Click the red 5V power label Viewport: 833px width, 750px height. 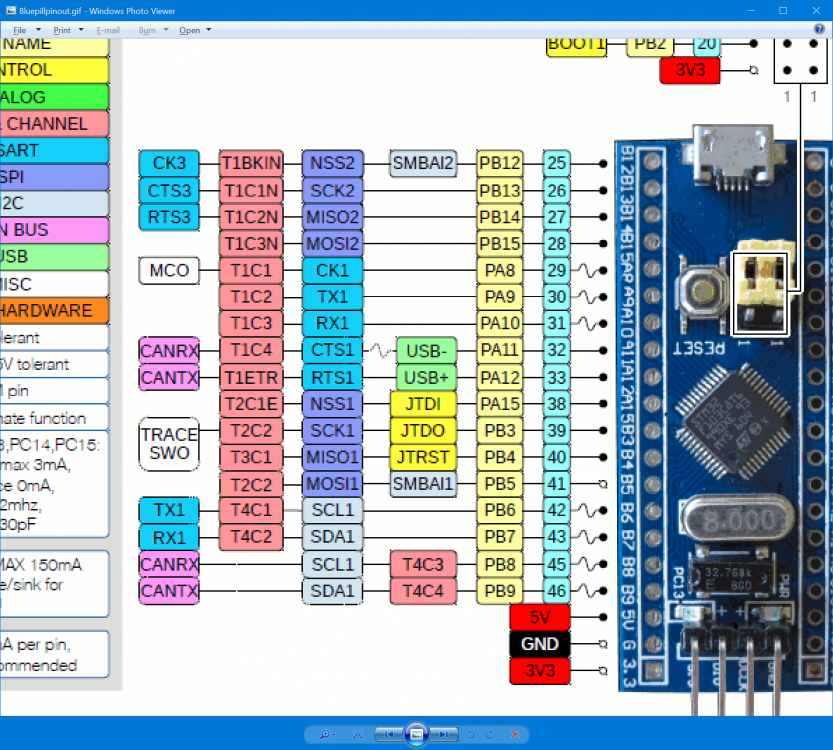(x=540, y=617)
